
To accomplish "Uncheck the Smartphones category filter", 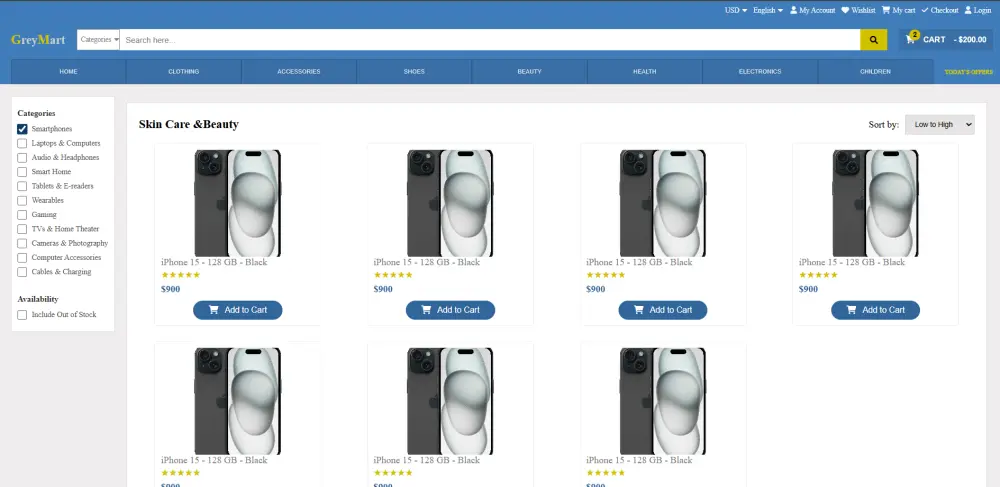I will [22, 129].
